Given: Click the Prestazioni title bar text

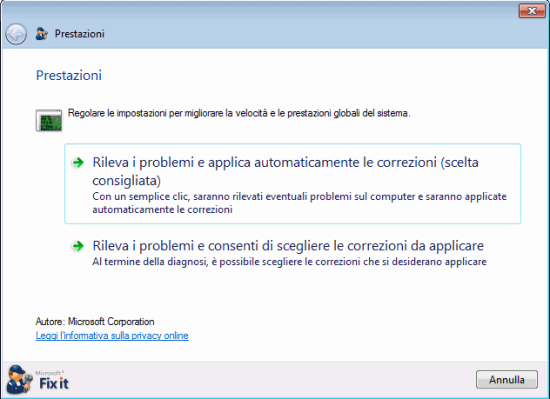Looking at the screenshot, I should (x=80, y=34).
